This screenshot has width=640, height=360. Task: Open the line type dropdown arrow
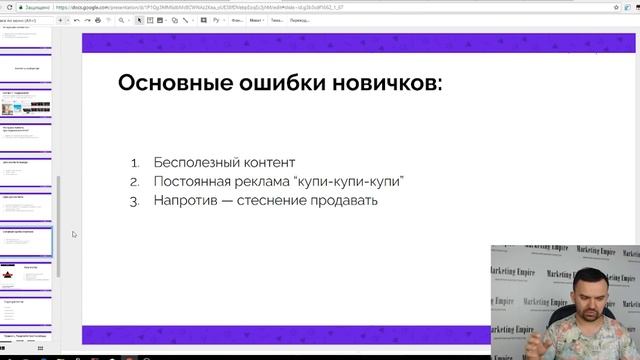[192, 20]
